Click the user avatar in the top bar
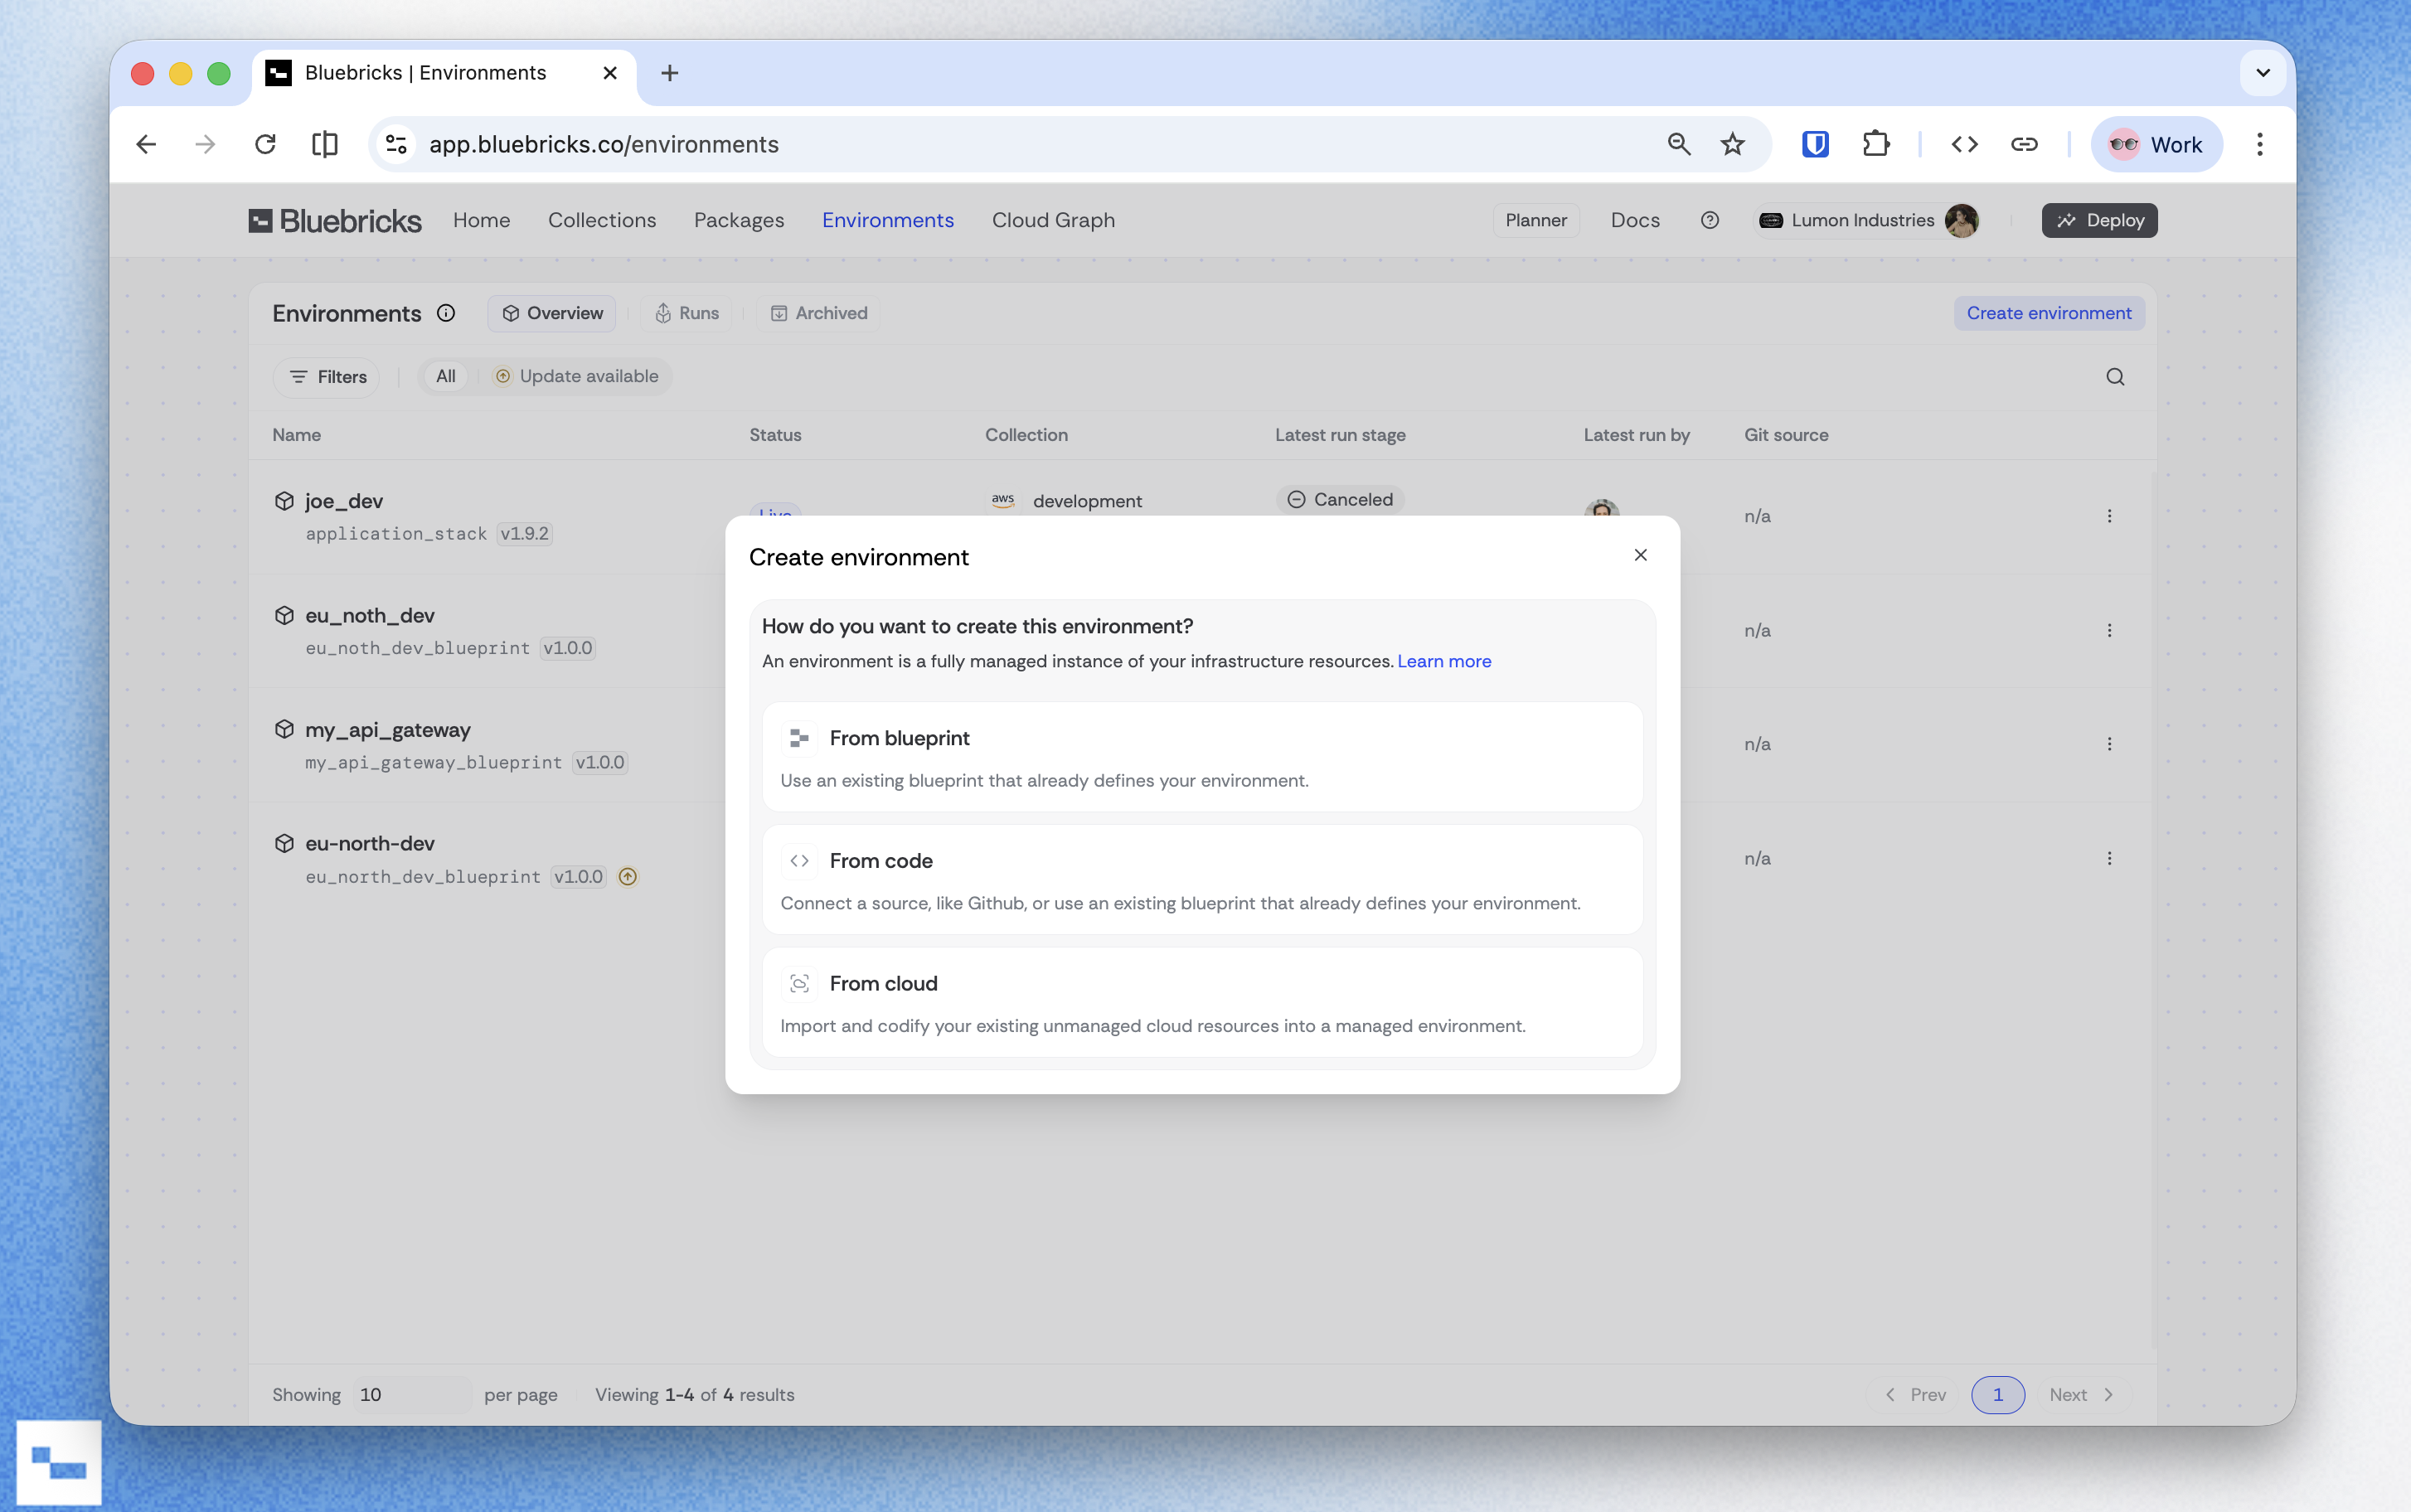Screen dimensions: 2411x1512 pyautogui.click(x=1961, y=220)
